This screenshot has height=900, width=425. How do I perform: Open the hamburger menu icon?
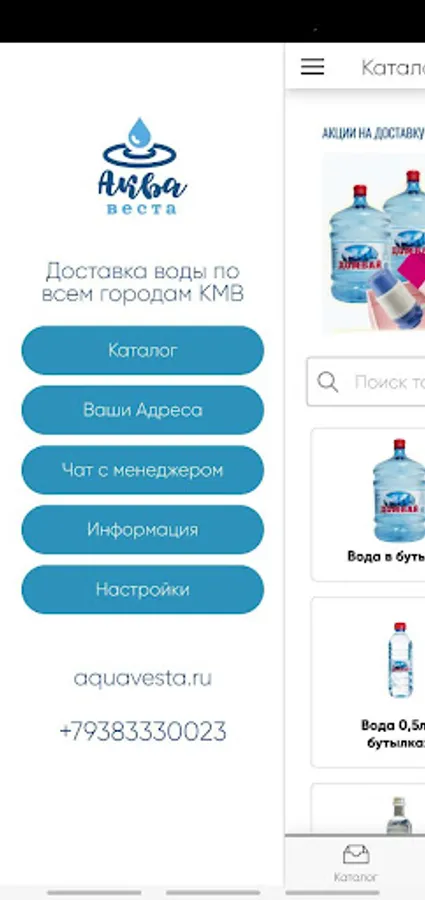pyautogui.click(x=312, y=67)
